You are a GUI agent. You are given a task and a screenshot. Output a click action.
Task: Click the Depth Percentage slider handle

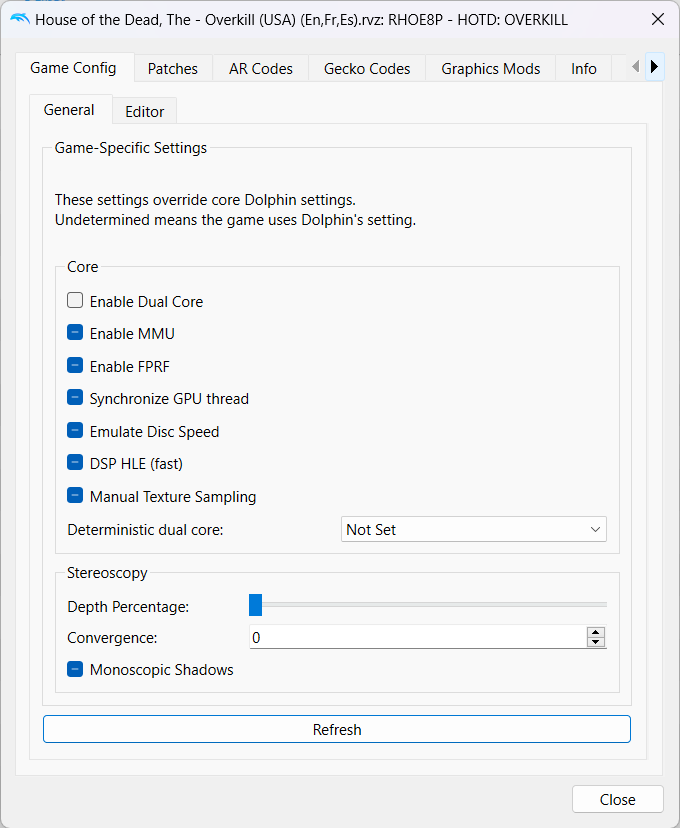256,605
